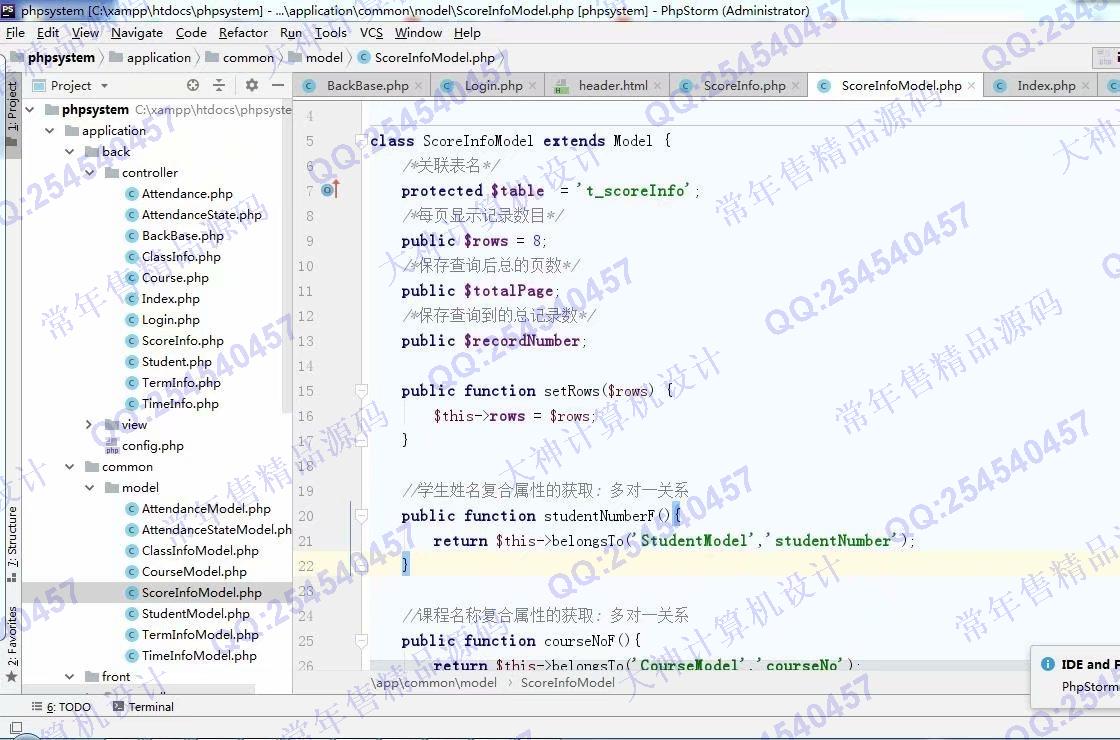Open the Refactor menu
1120x740 pixels.
coord(243,33)
